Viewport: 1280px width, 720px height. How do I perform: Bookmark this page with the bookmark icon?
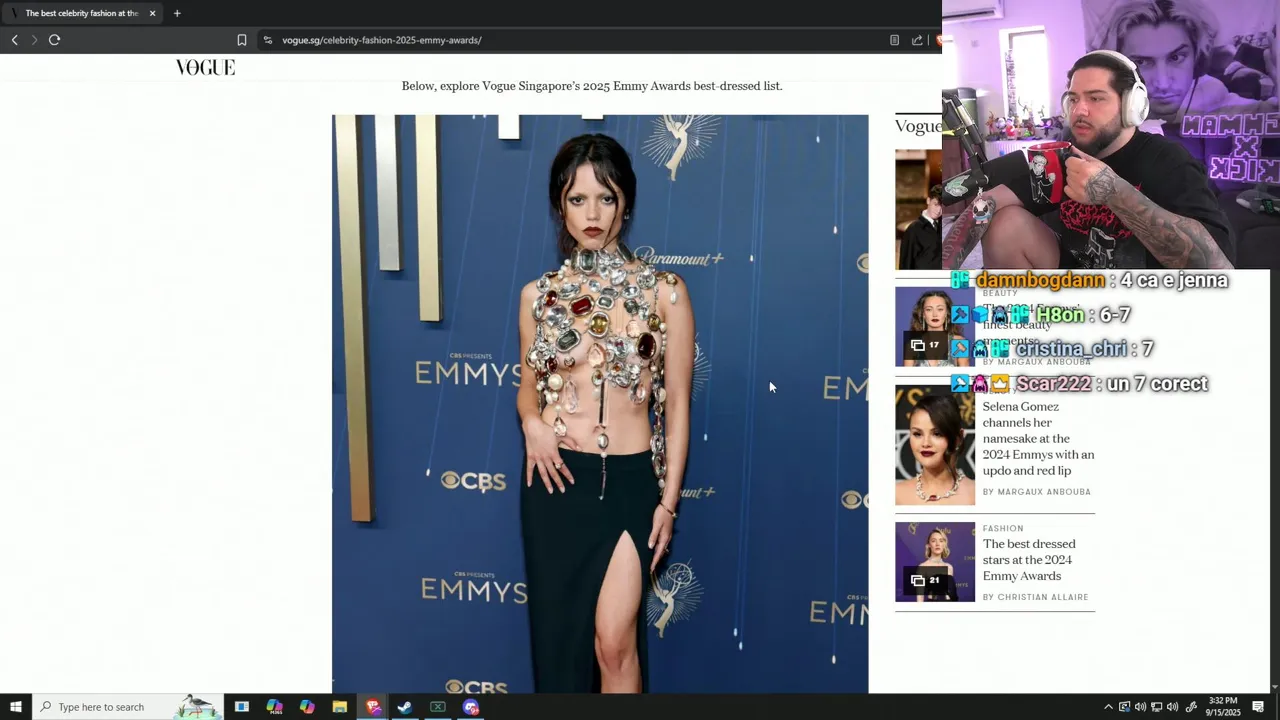click(242, 40)
